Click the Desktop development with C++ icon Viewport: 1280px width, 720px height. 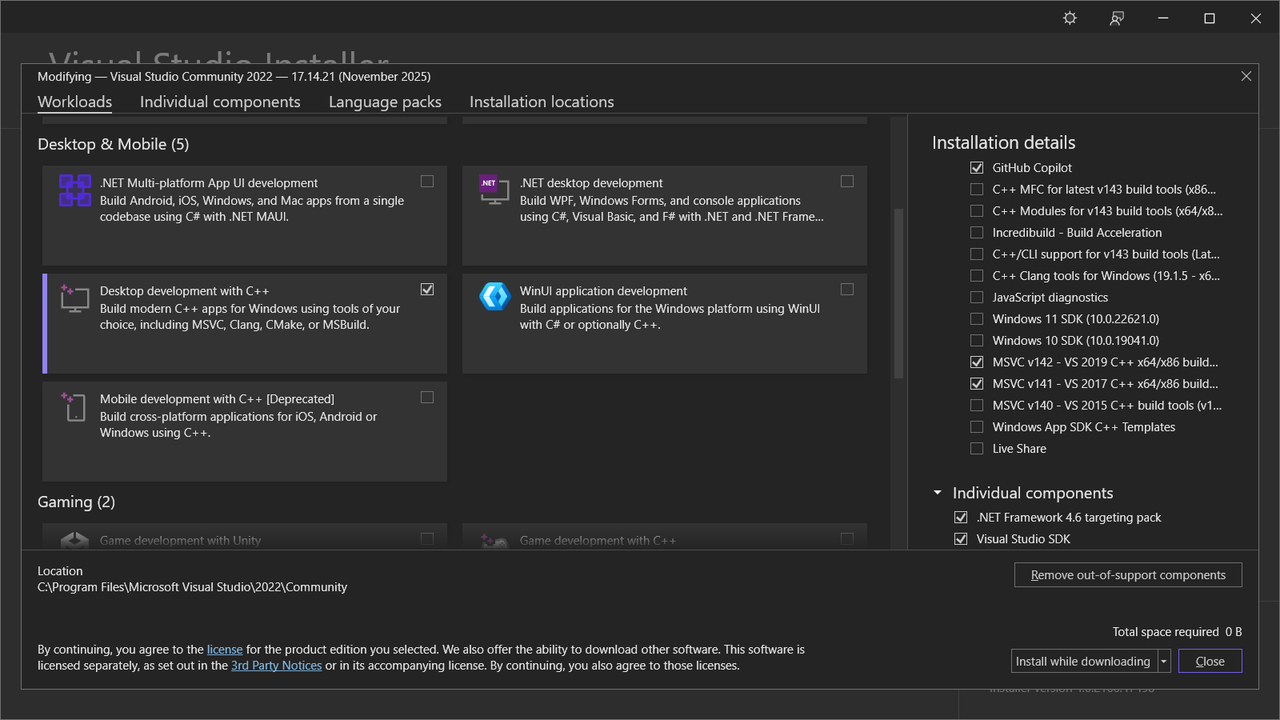pyautogui.click(x=75, y=298)
